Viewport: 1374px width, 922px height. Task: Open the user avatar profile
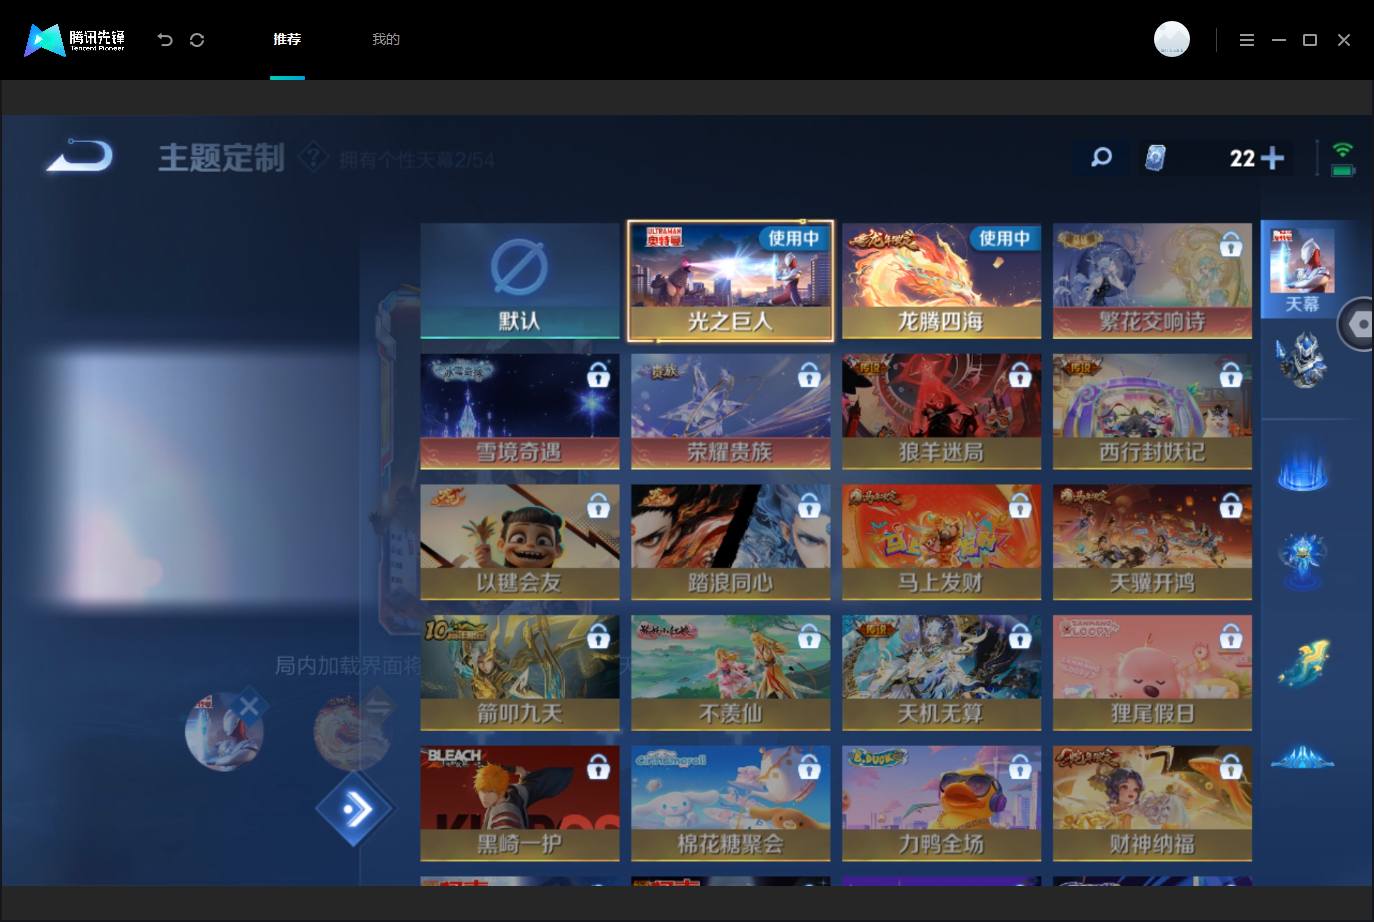coord(1172,39)
